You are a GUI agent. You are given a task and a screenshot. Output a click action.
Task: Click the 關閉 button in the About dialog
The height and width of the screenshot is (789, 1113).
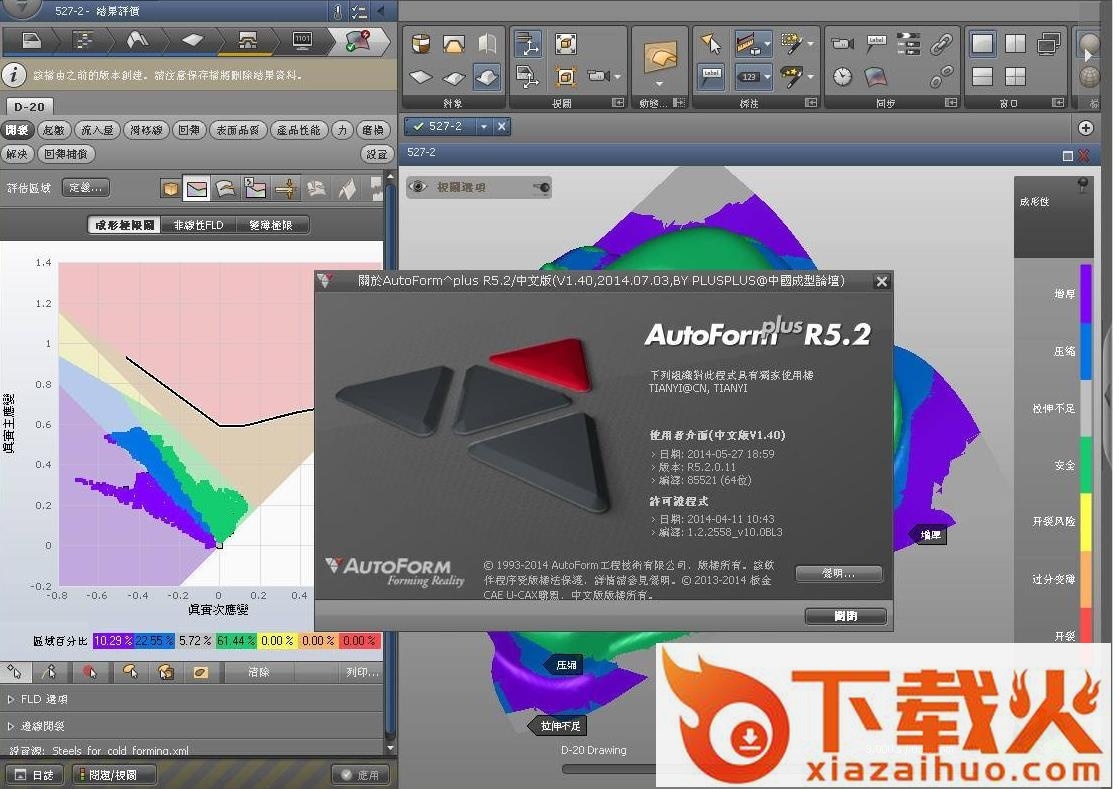point(845,616)
